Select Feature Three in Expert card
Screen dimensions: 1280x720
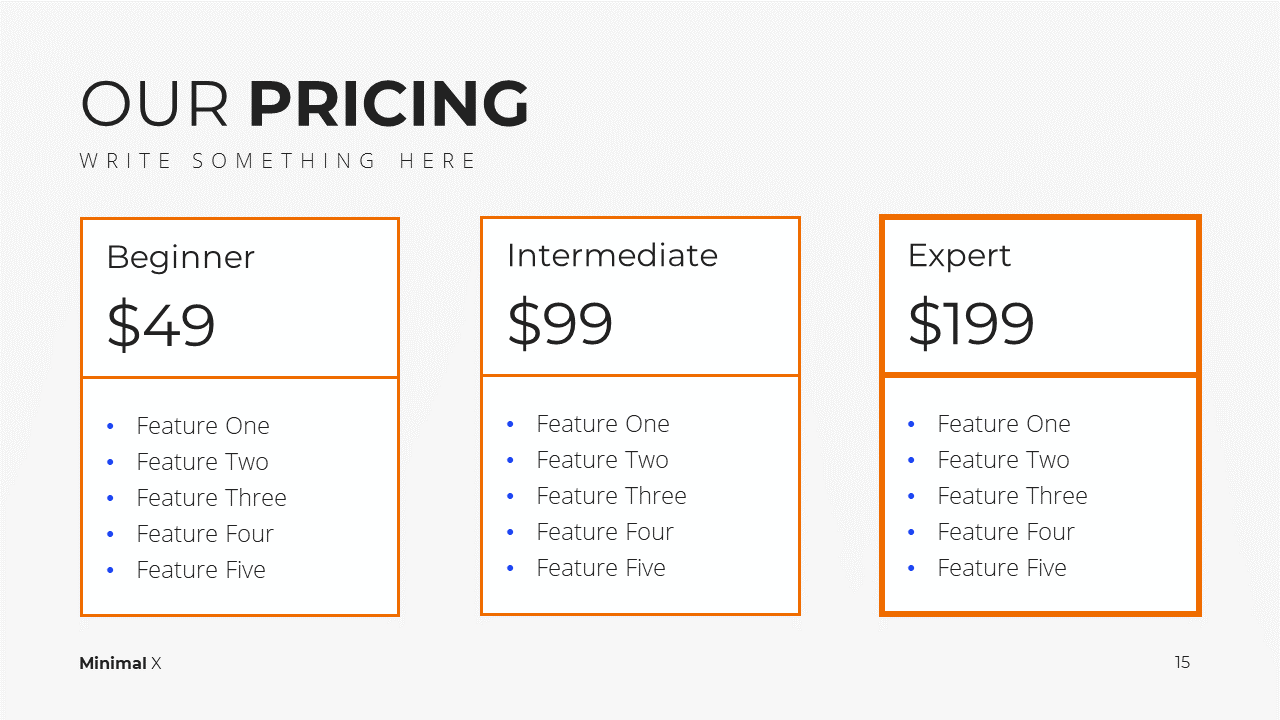coord(1012,496)
